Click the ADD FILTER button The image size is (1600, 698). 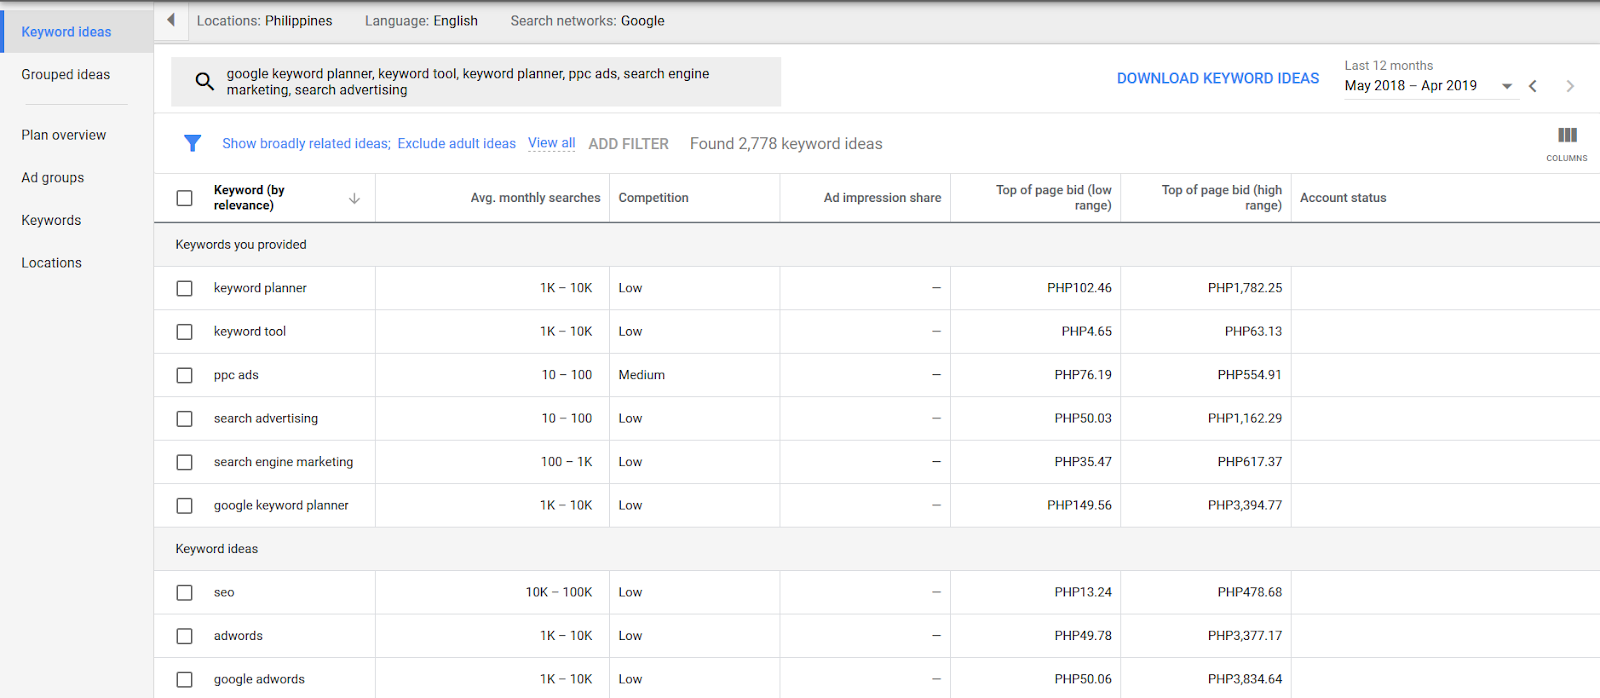pos(628,143)
